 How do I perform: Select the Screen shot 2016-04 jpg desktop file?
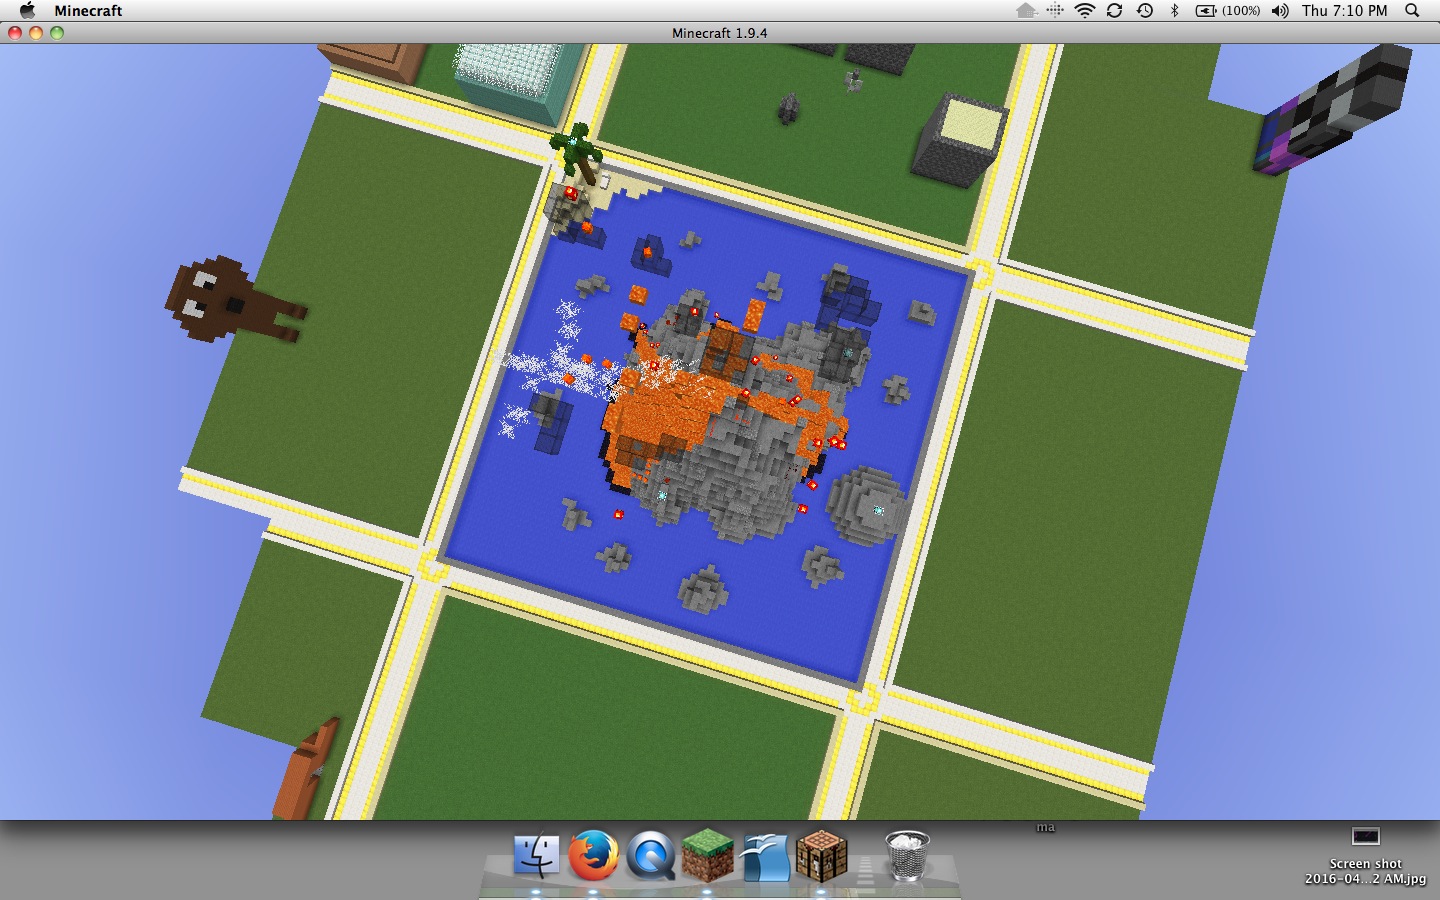point(1365,856)
